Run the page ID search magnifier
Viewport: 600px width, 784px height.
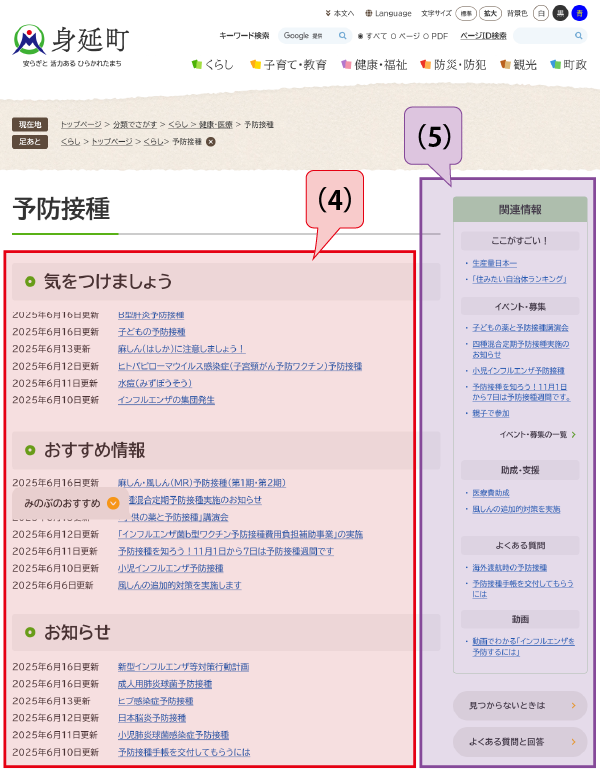578,36
